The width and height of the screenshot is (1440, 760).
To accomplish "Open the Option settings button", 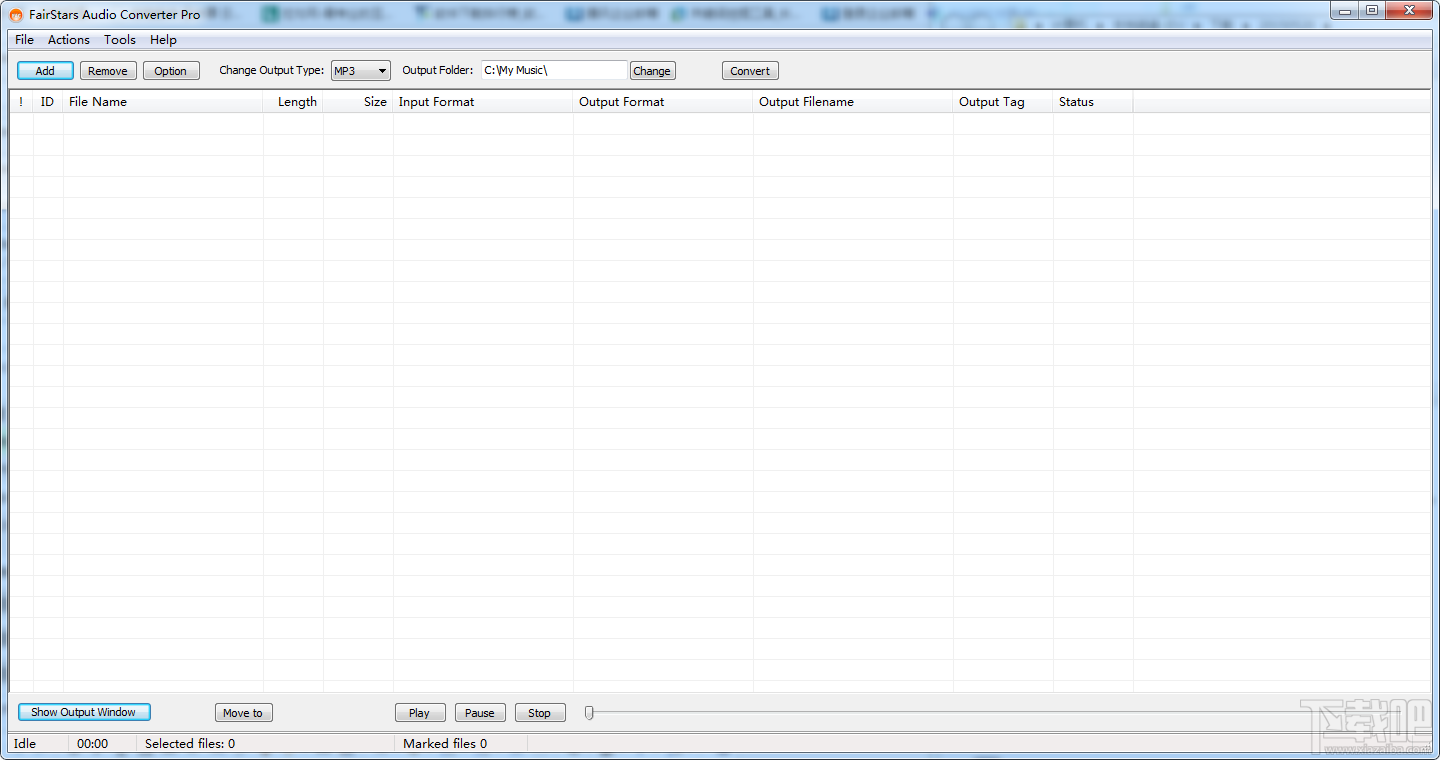I will [x=171, y=71].
